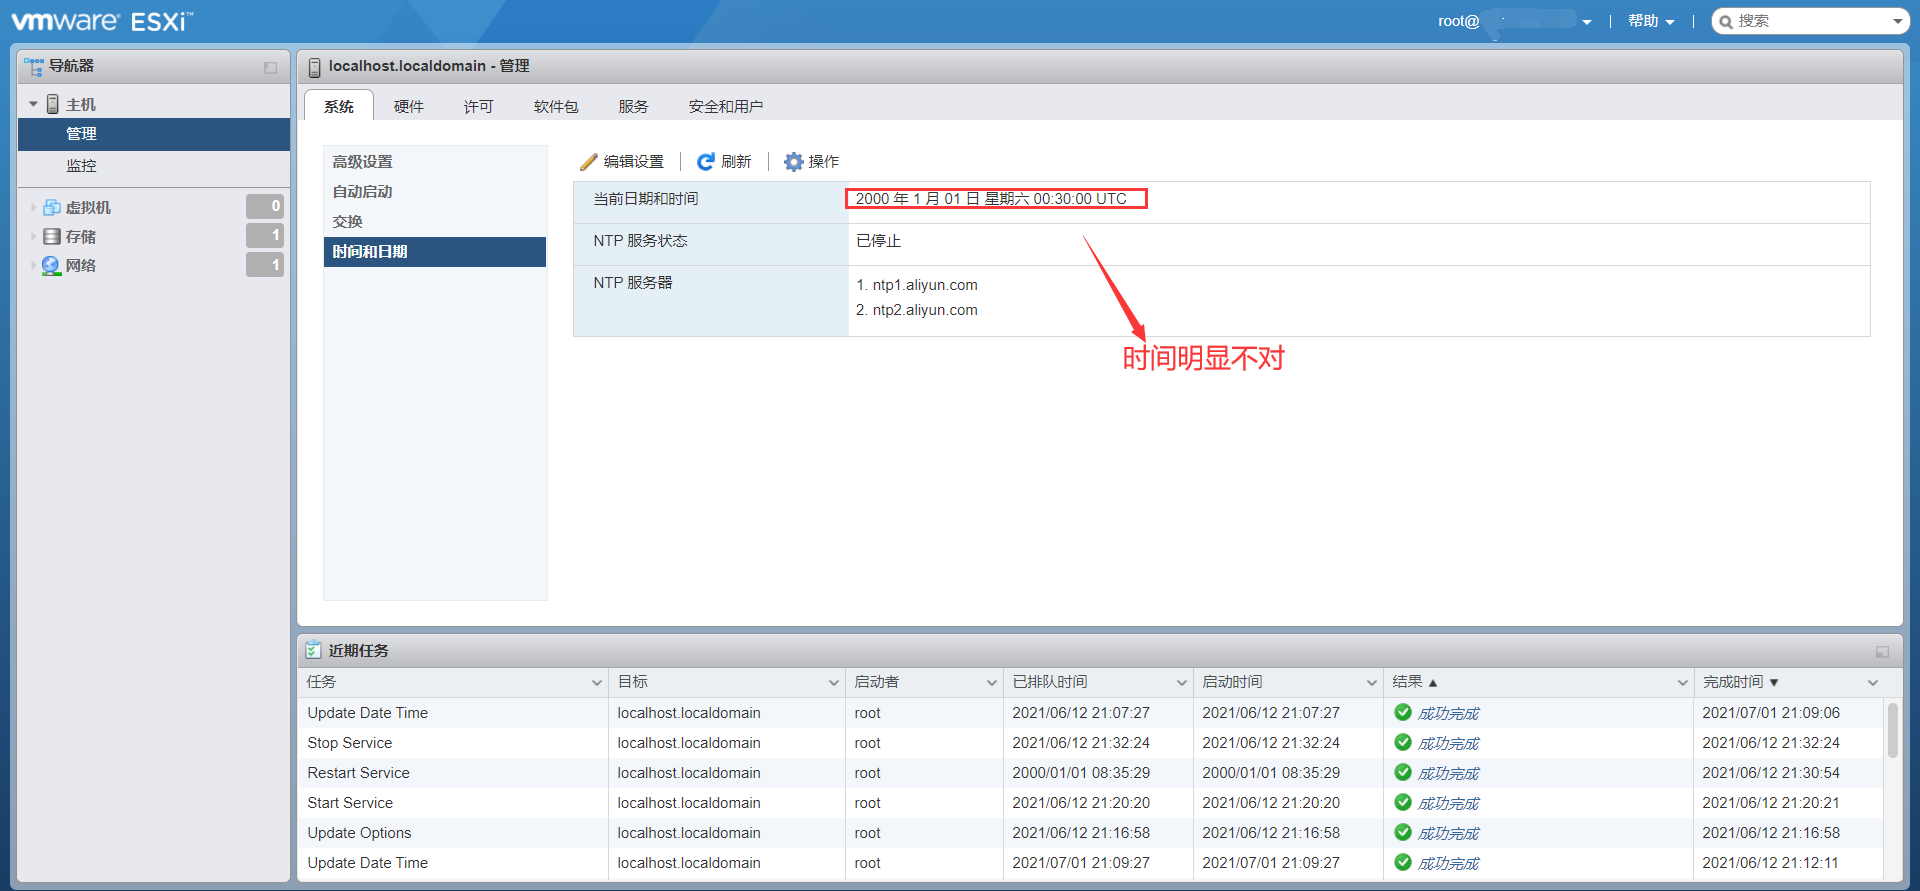Image resolution: width=1920 pixels, height=891 pixels.
Task: Click green success icon on Restart Service row
Action: (x=1403, y=772)
